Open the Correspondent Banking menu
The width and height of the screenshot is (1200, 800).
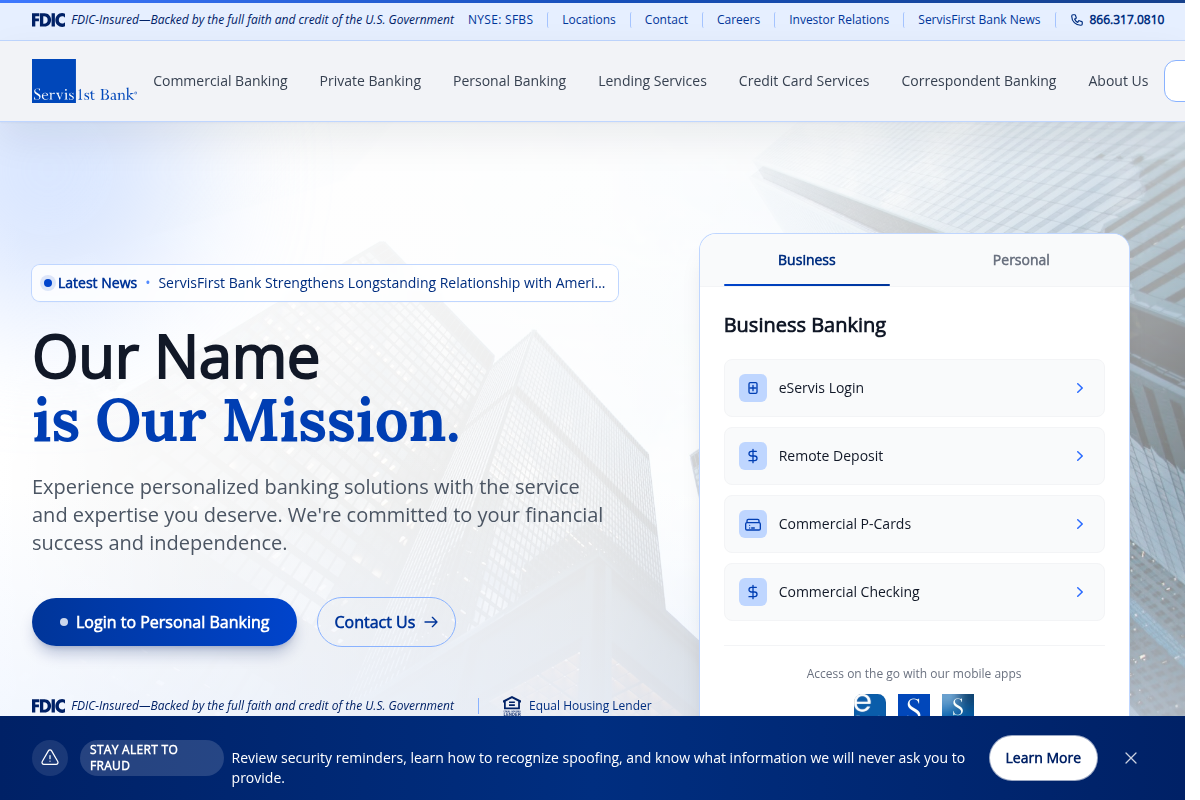click(979, 81)
